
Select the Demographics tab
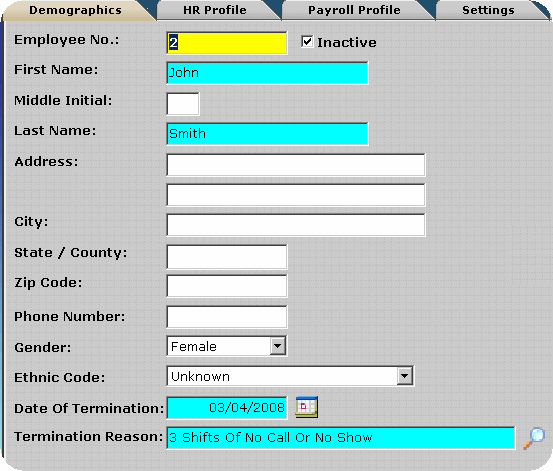75,10
